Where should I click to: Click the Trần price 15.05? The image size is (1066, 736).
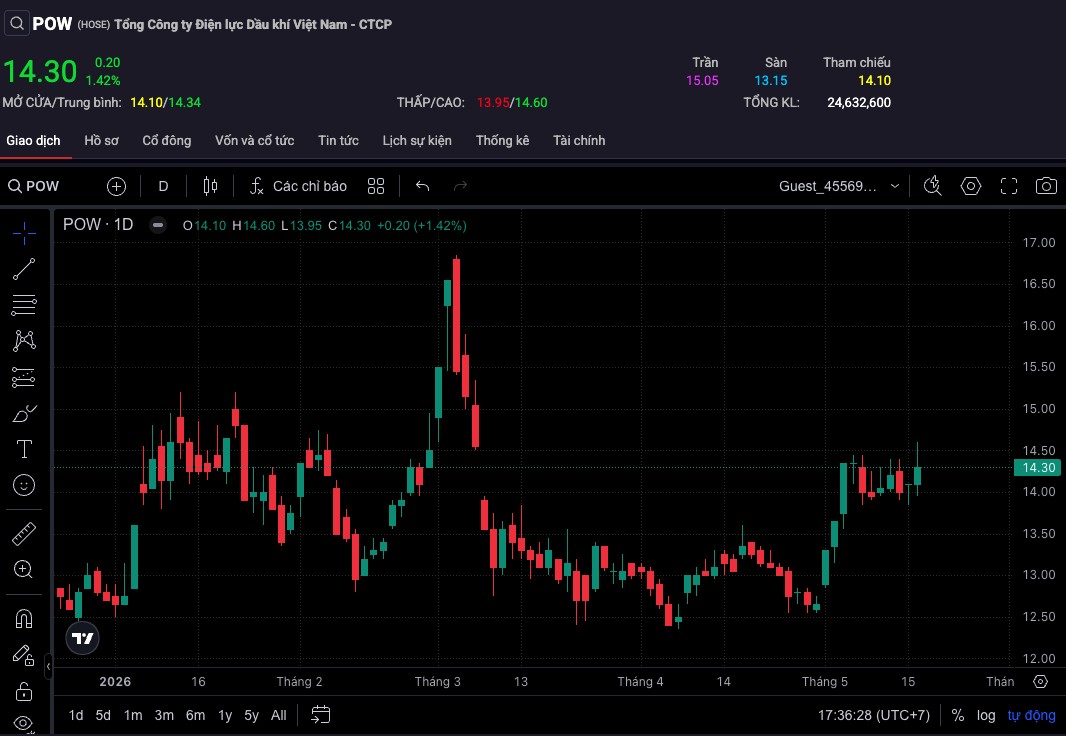[x=702, y=81]
